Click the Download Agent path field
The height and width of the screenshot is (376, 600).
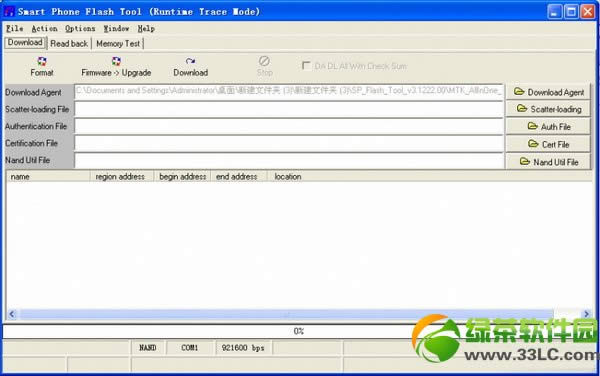coord(289,92)
